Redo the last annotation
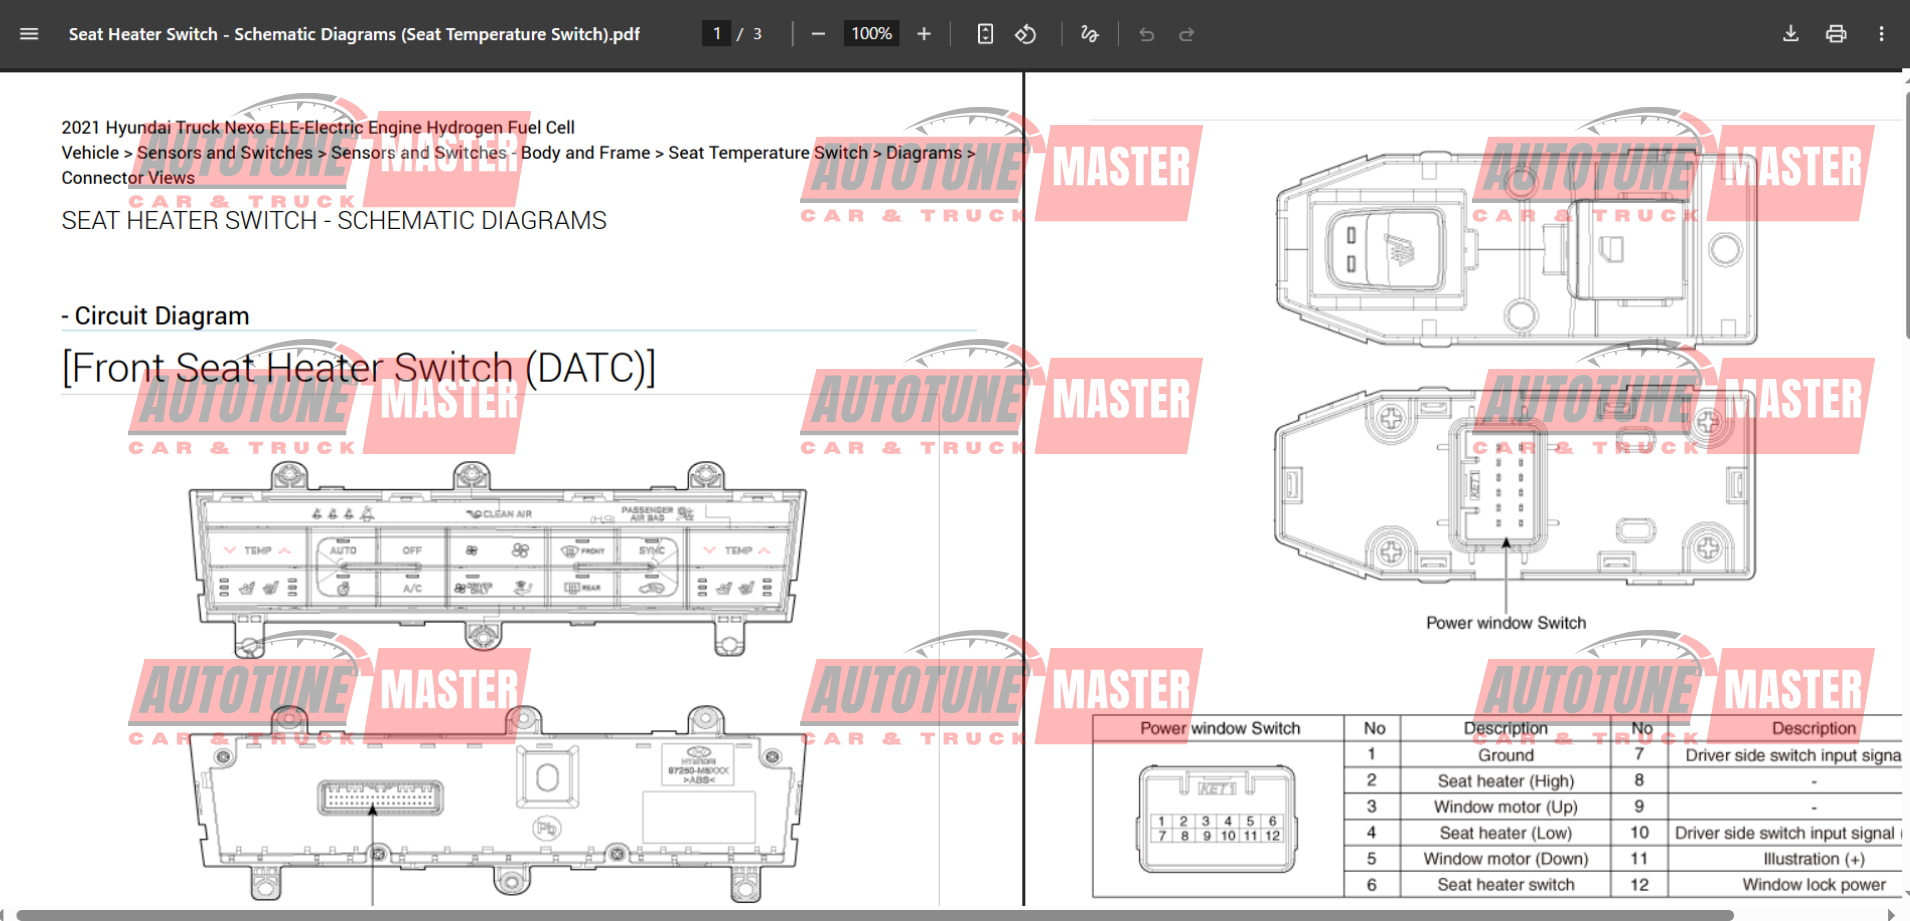The image size is (1910, 921). point(1187,34)
